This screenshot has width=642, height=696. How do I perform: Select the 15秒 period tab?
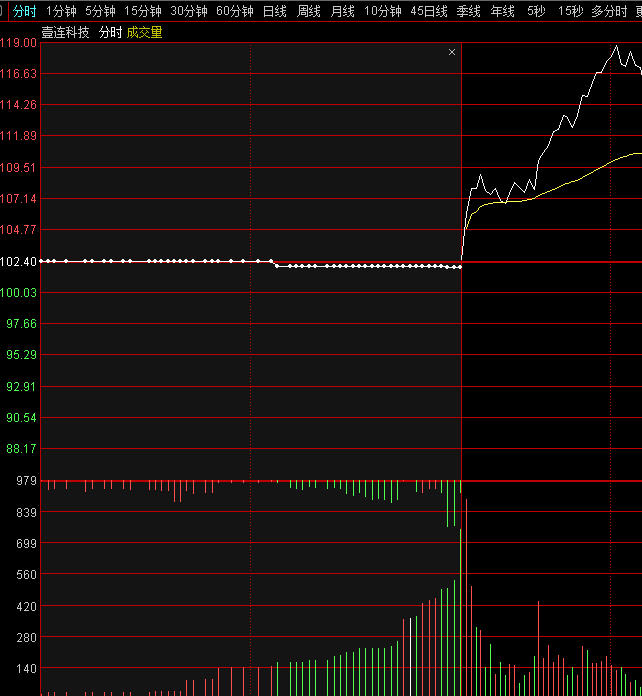[570, 11]
